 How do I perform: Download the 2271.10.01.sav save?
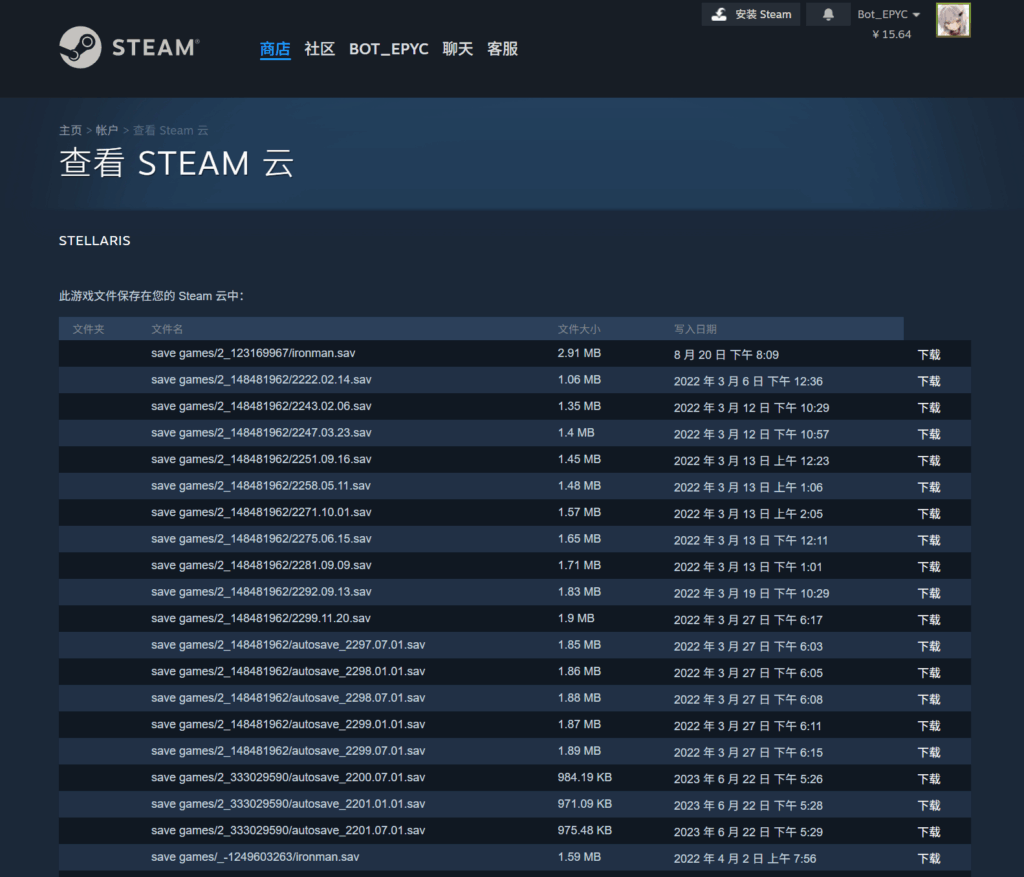(x=929, y=514)
